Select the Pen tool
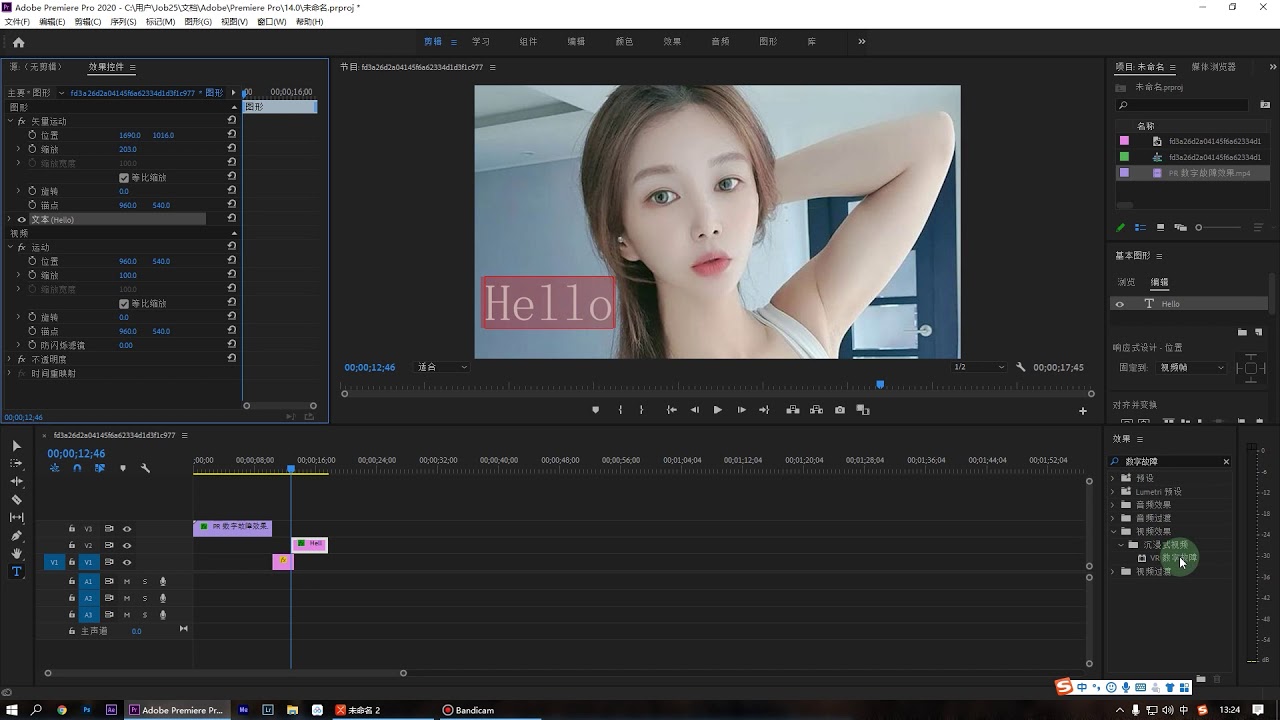Screen dimensions: 1280x720 click(16, 535)
